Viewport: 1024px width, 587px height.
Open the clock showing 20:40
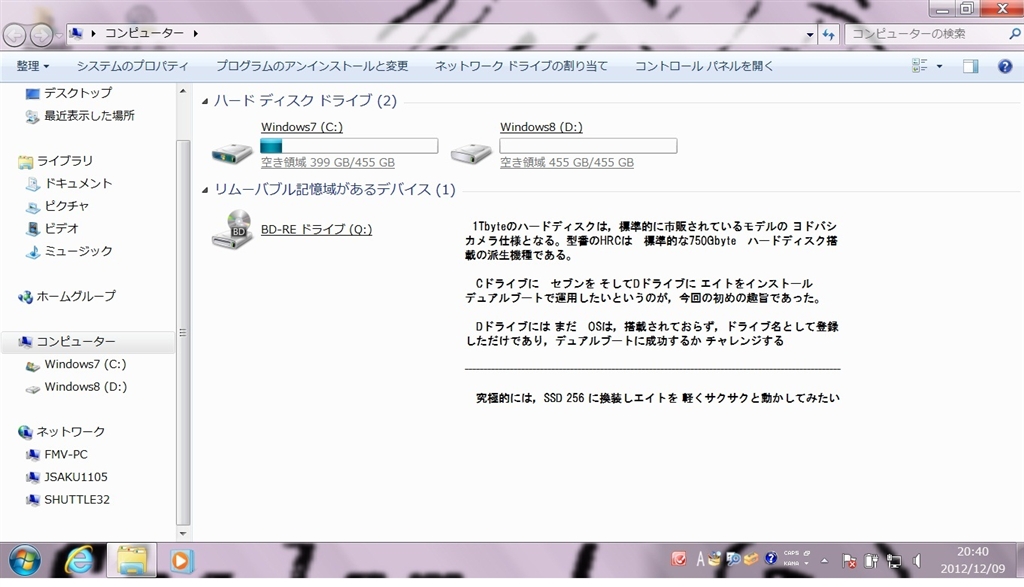[x=972, y=560]
